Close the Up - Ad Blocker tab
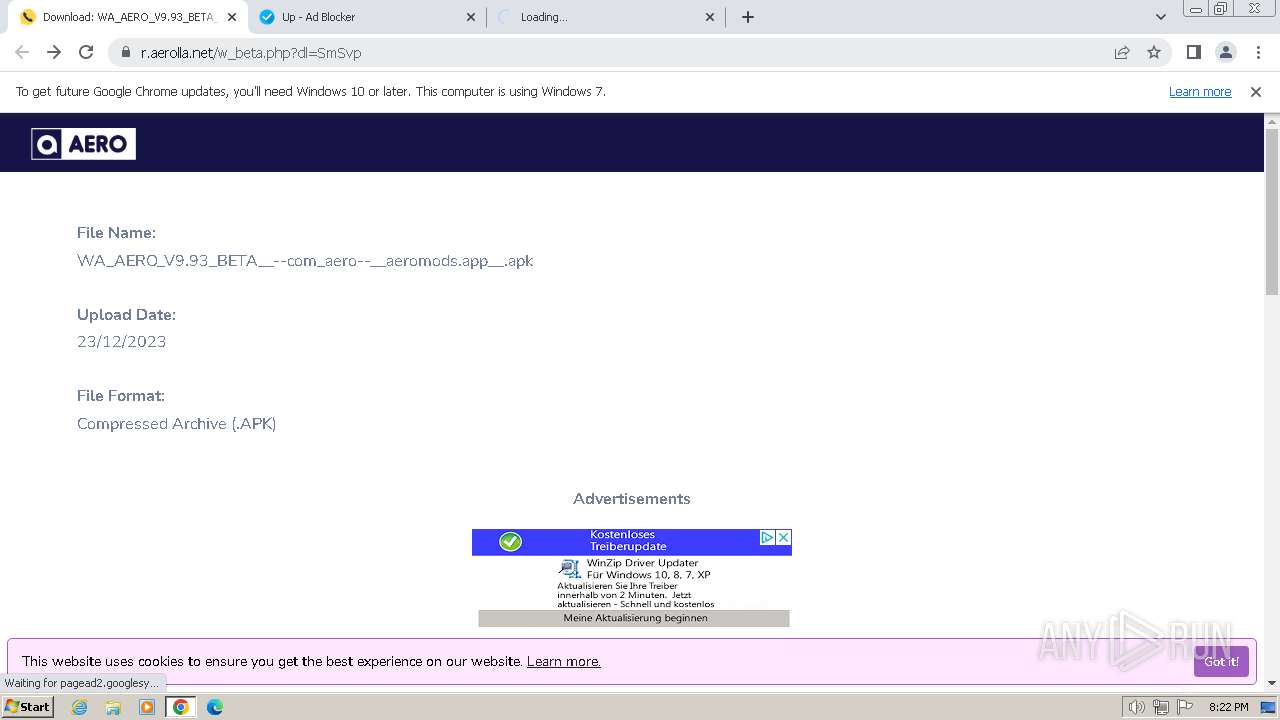 click(472, 17)
